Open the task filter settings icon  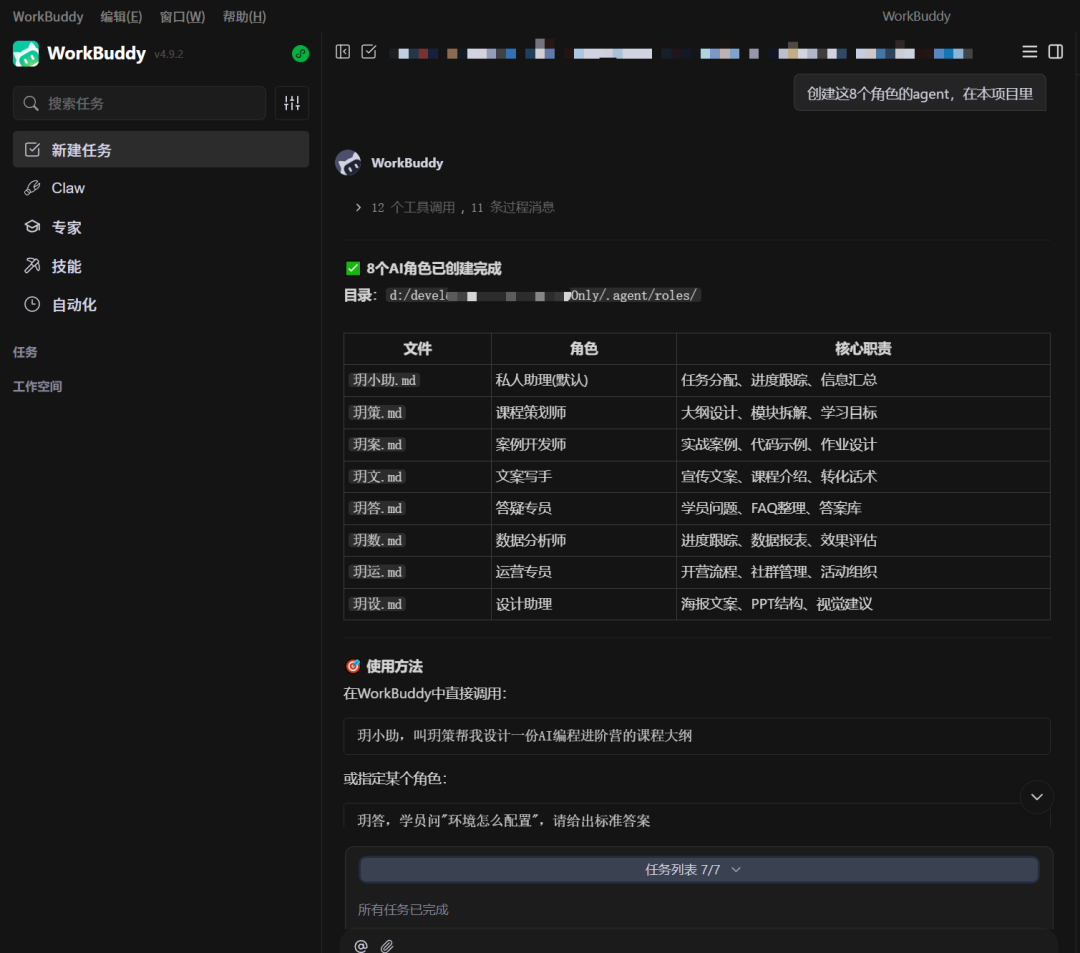coord(292,103)
